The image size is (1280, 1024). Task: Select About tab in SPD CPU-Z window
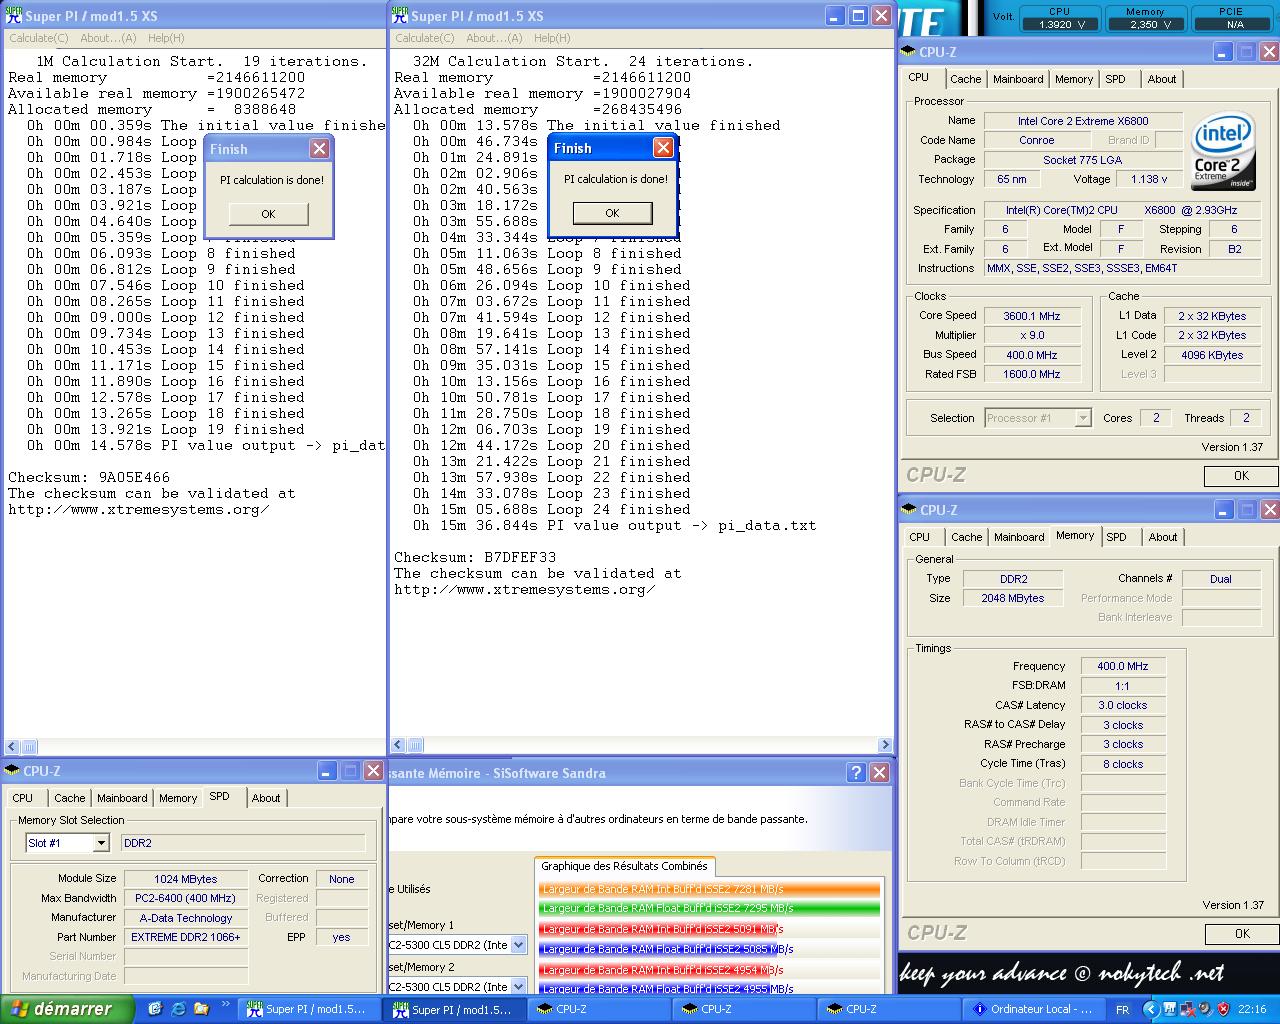click(266, 798)
